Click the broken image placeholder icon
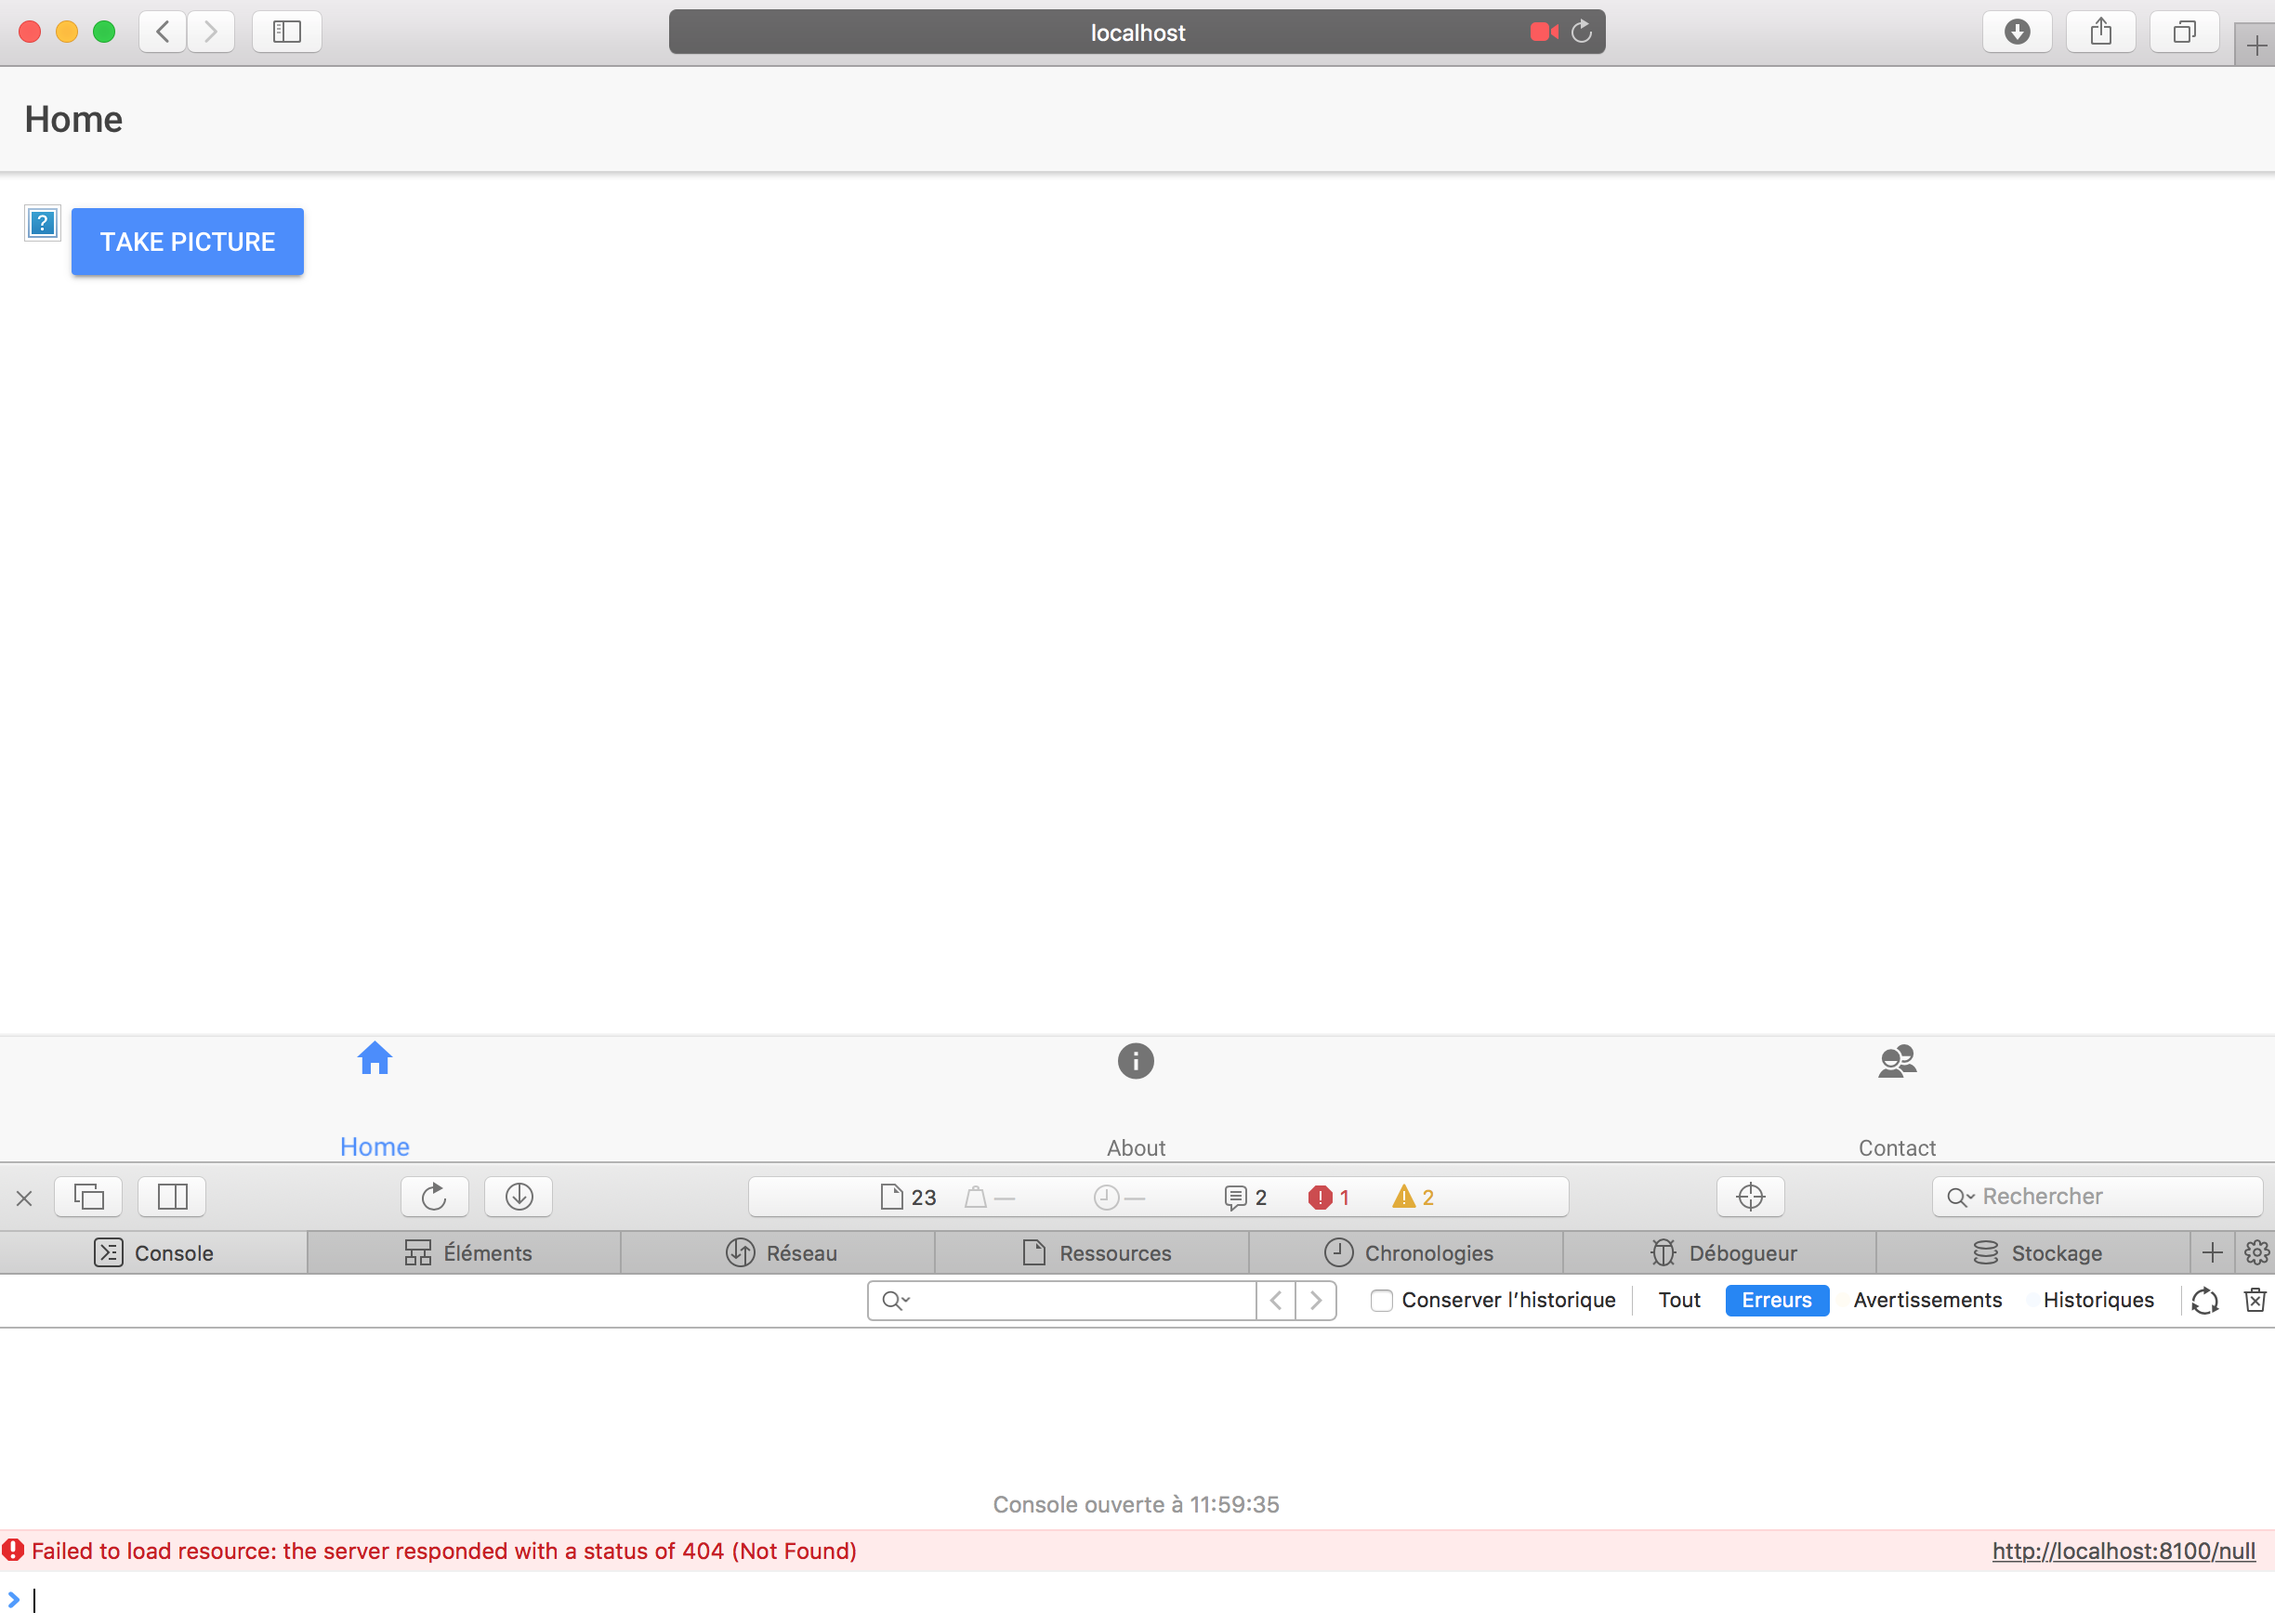The height and width of the screenshot is (1624, 2275). [42, 223]
